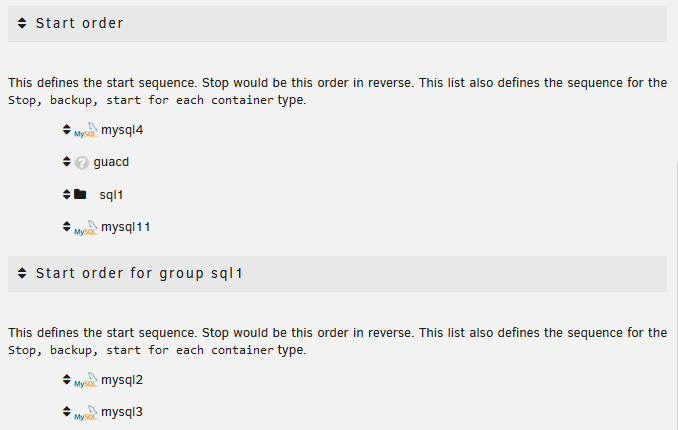
Task: Click the sort handle arrows for mysql11
Action: tap(67, 226)
